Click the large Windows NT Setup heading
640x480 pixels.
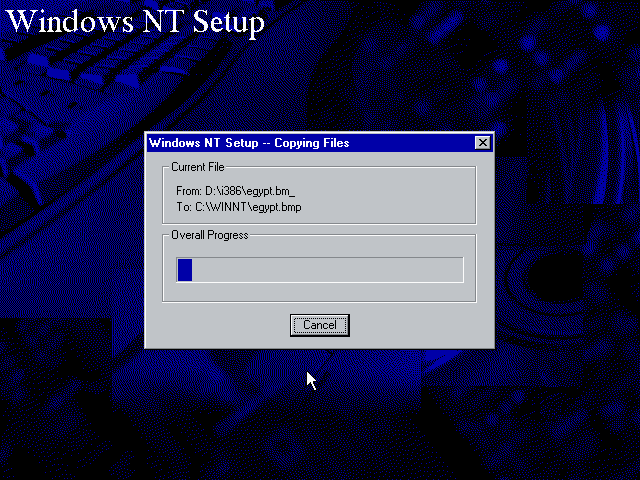tap(135, 22)
